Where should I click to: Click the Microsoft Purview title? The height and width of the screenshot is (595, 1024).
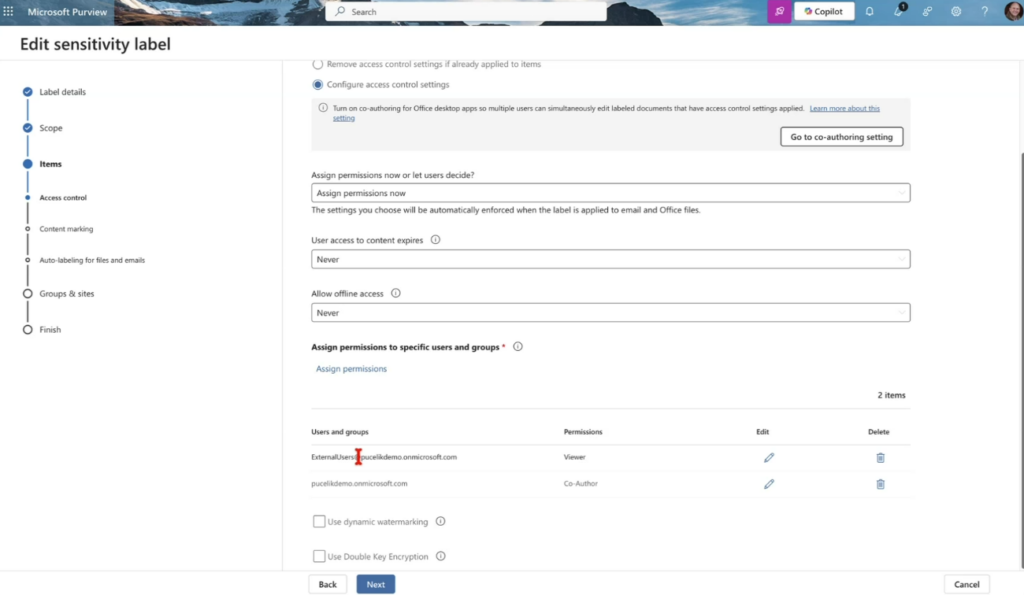pos(67,12)
